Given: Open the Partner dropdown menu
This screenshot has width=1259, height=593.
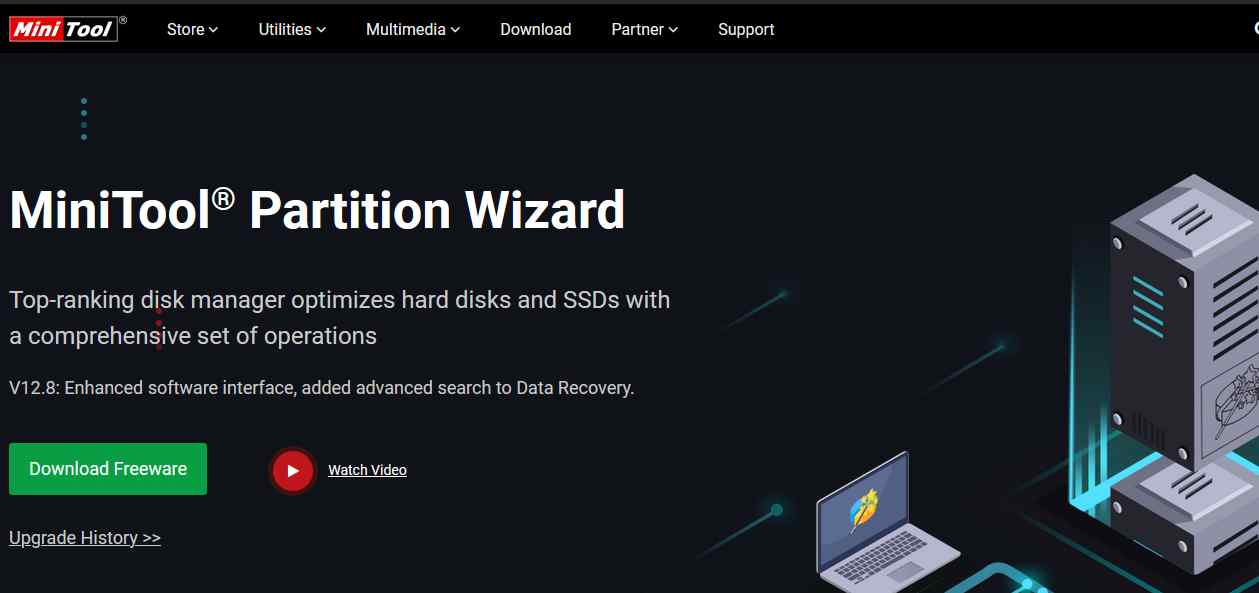Looking at the screenshot, I should point(645,29).
